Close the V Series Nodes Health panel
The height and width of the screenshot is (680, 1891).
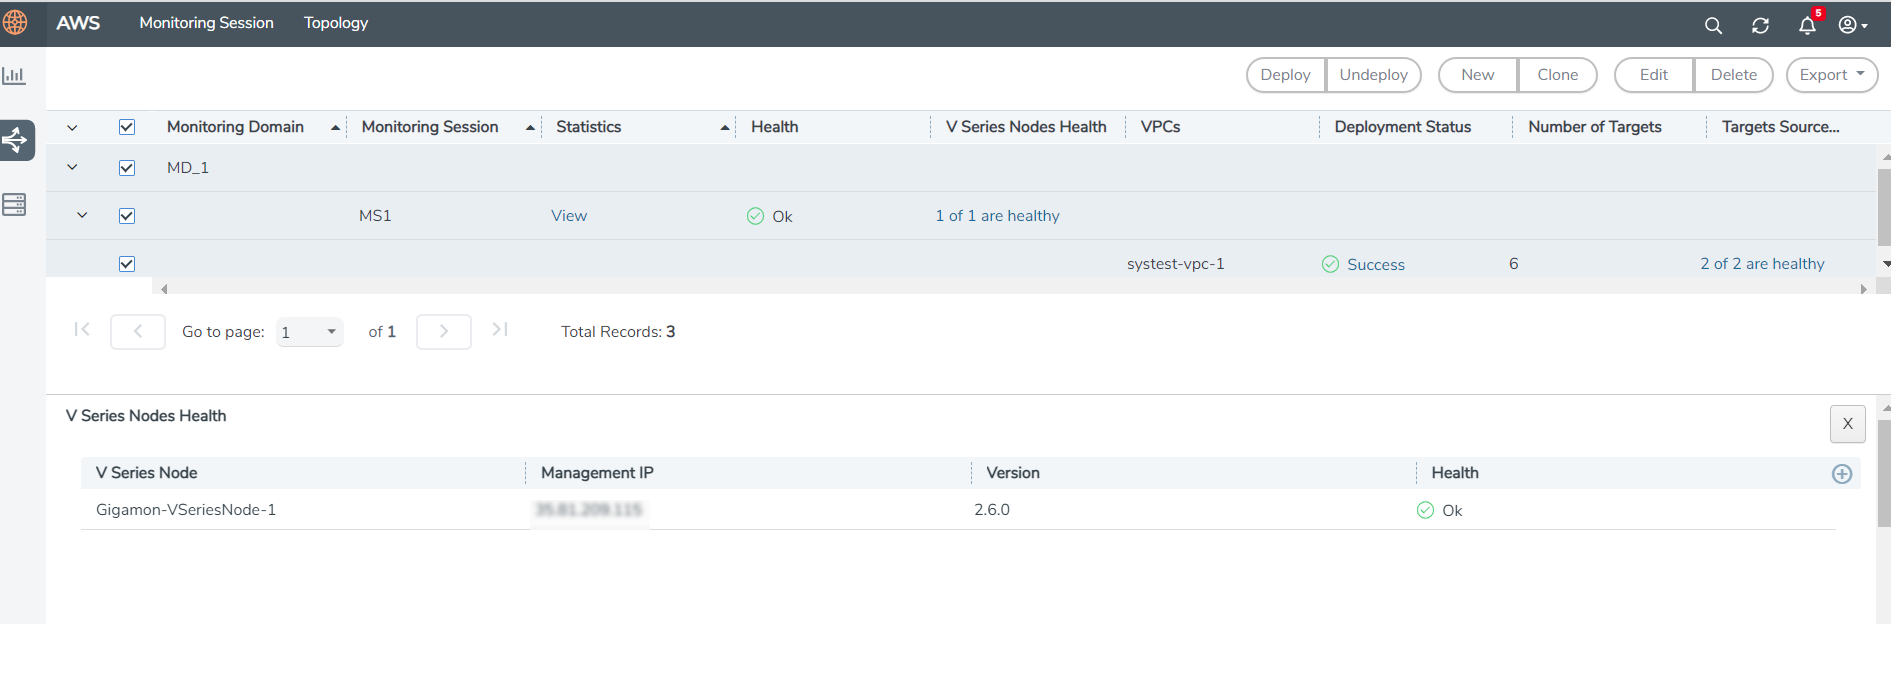tap(1847, 424)
